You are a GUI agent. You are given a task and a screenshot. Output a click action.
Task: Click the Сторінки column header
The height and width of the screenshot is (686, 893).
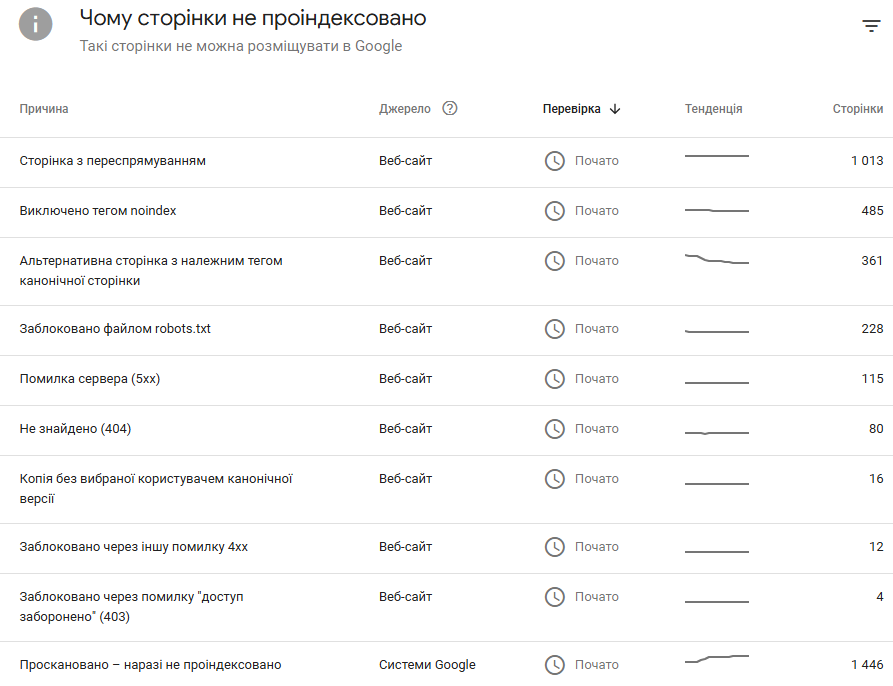point(858,109)
